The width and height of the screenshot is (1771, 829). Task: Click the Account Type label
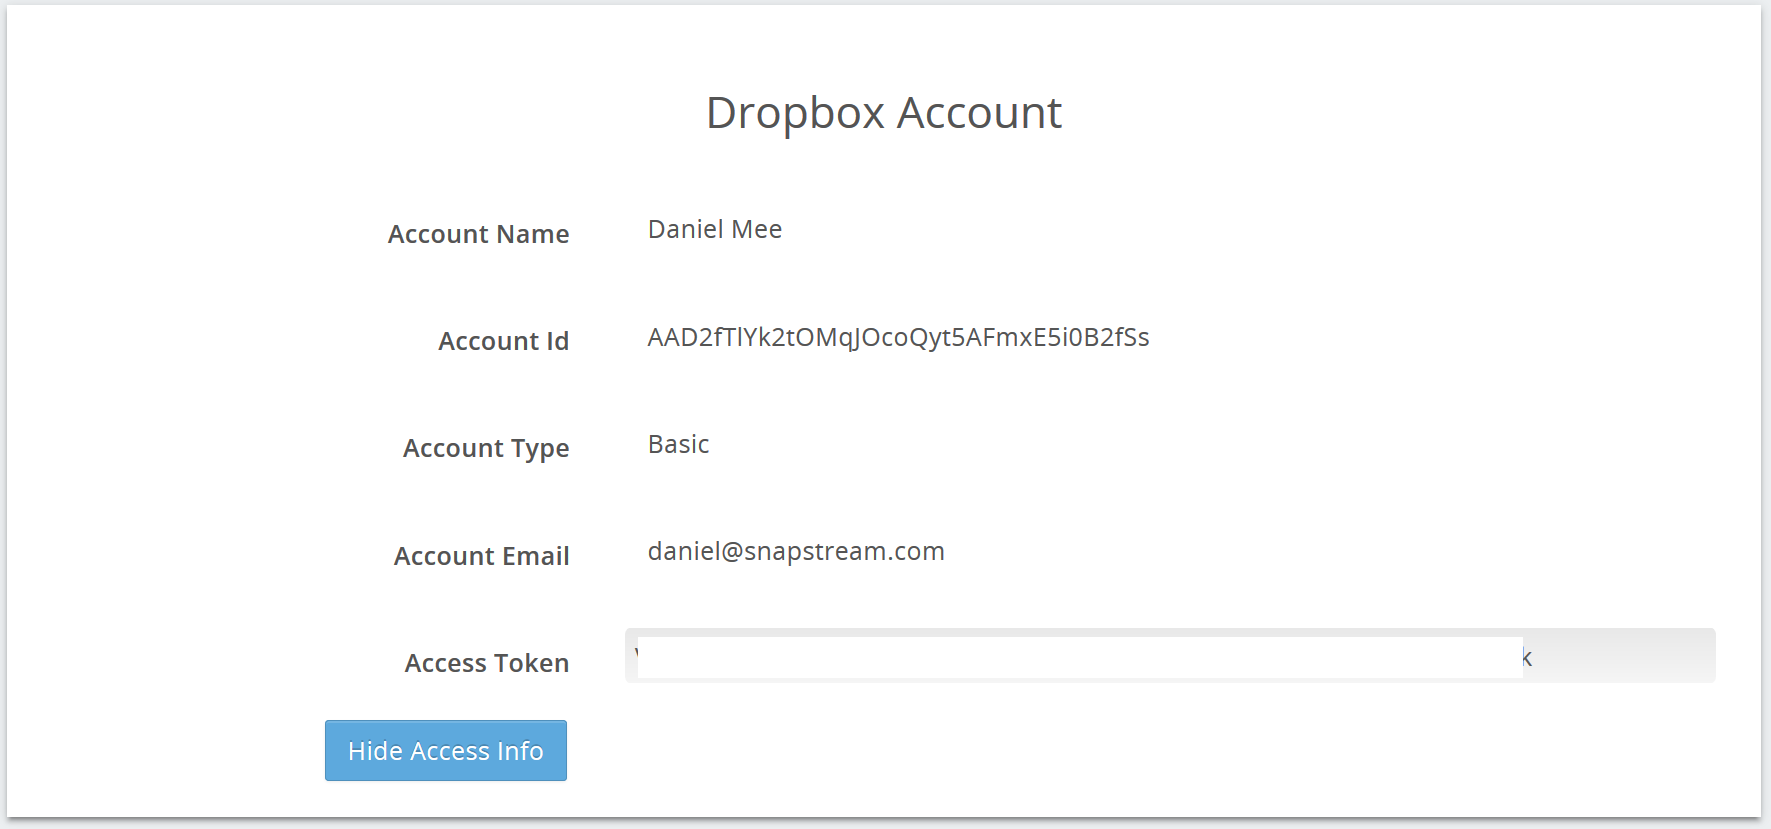tap(486, 449)
